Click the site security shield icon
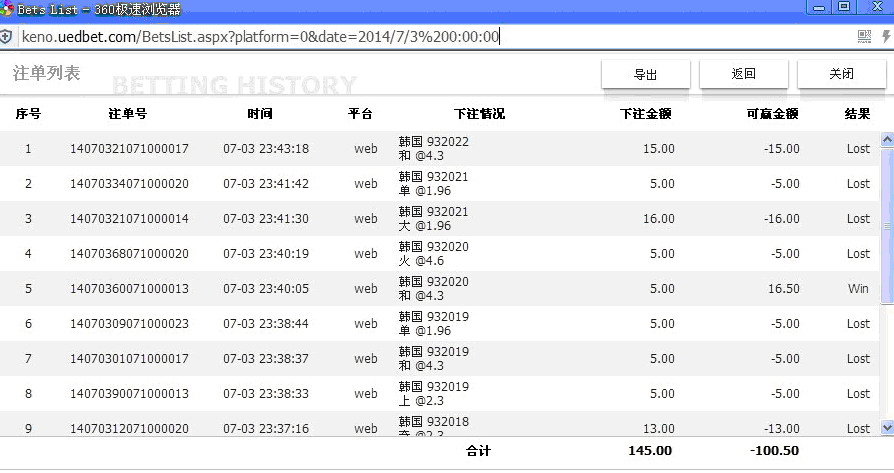Image resolution: width=894 pixels, height=473 pixels. 6,37
